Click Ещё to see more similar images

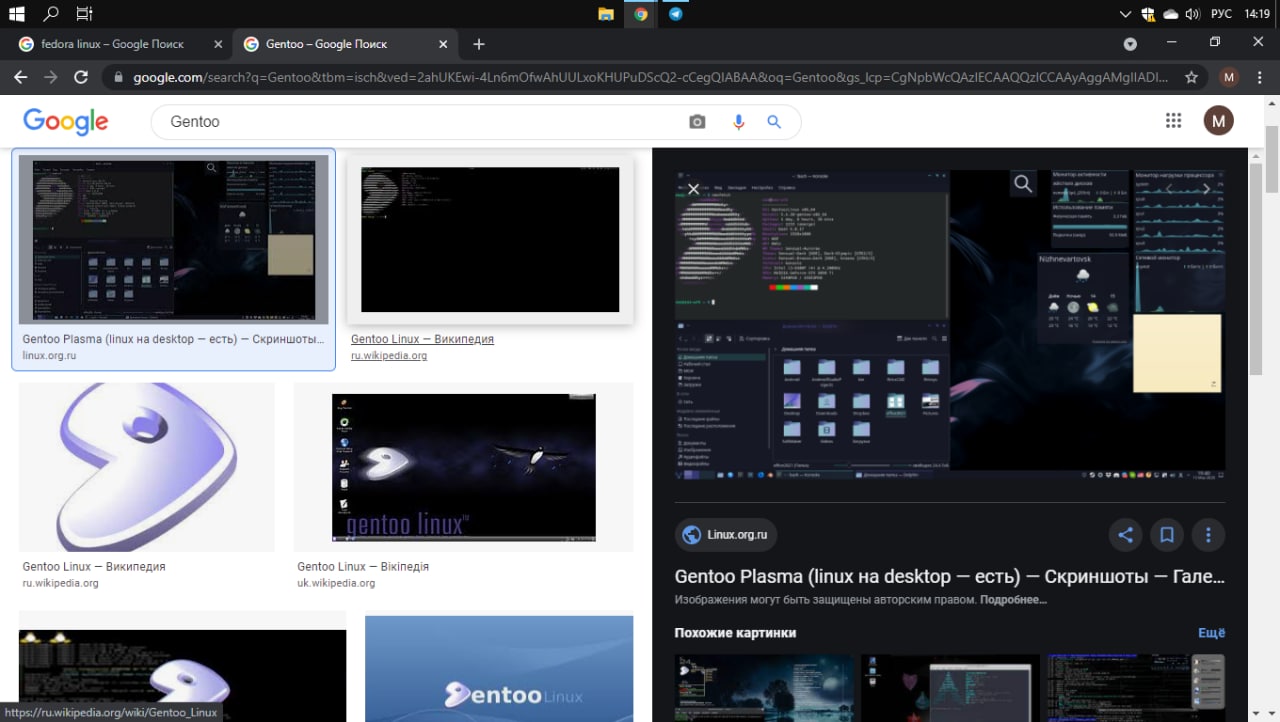[1211, 633]
